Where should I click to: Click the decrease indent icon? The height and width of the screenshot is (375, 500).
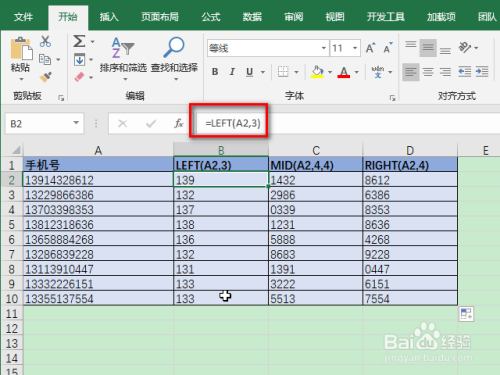[464, 72]
